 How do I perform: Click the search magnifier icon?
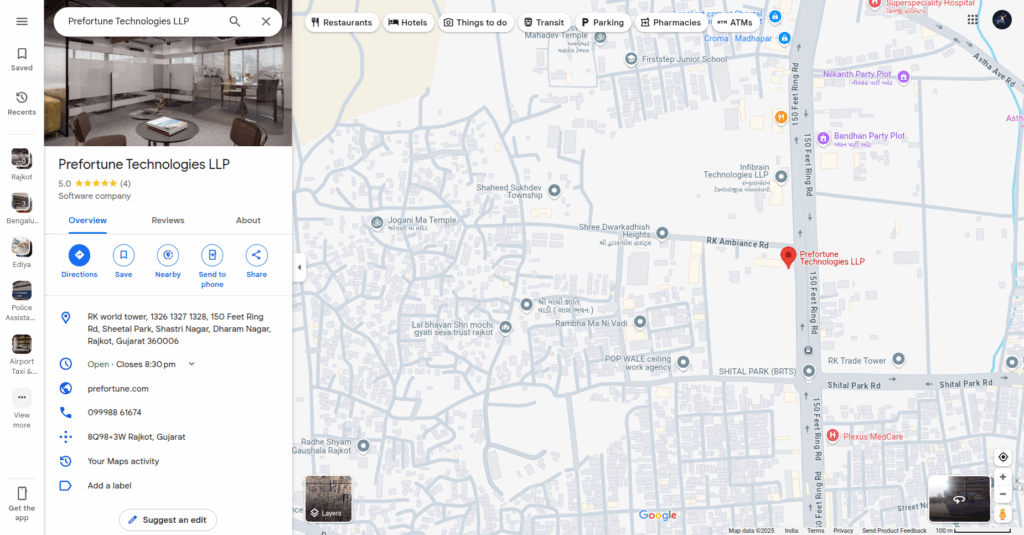point(234,22)
